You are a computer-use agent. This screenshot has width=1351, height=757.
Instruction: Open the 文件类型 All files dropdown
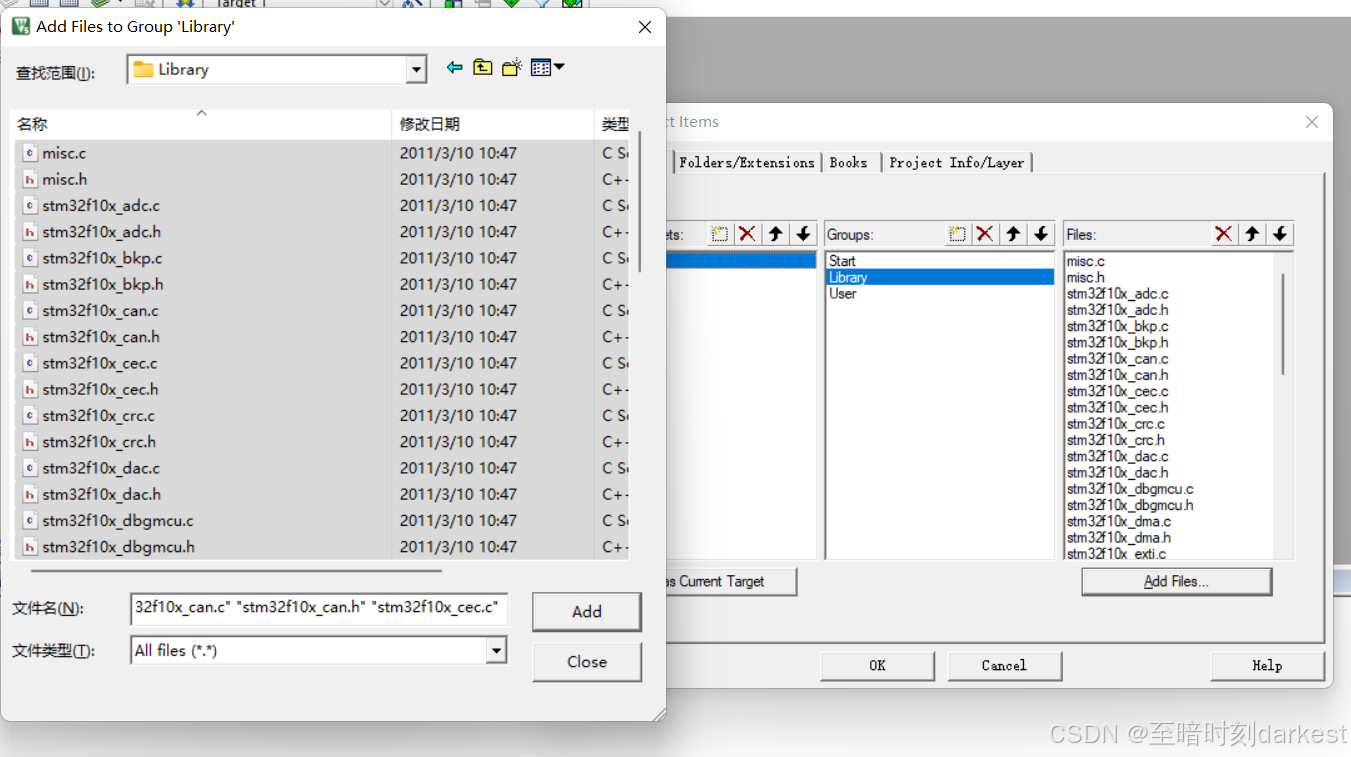tap(496, 651)
